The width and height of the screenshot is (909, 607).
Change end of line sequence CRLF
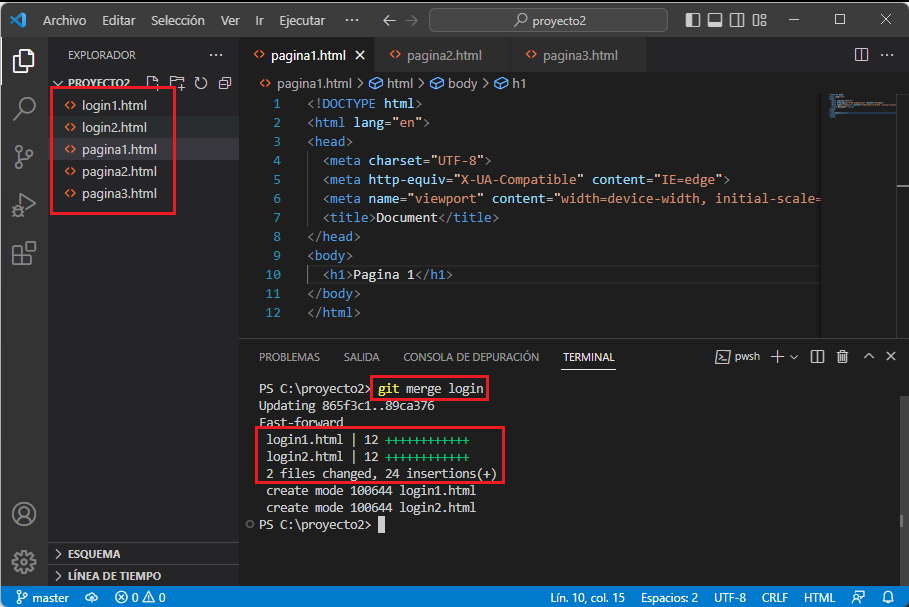(775, 597)
